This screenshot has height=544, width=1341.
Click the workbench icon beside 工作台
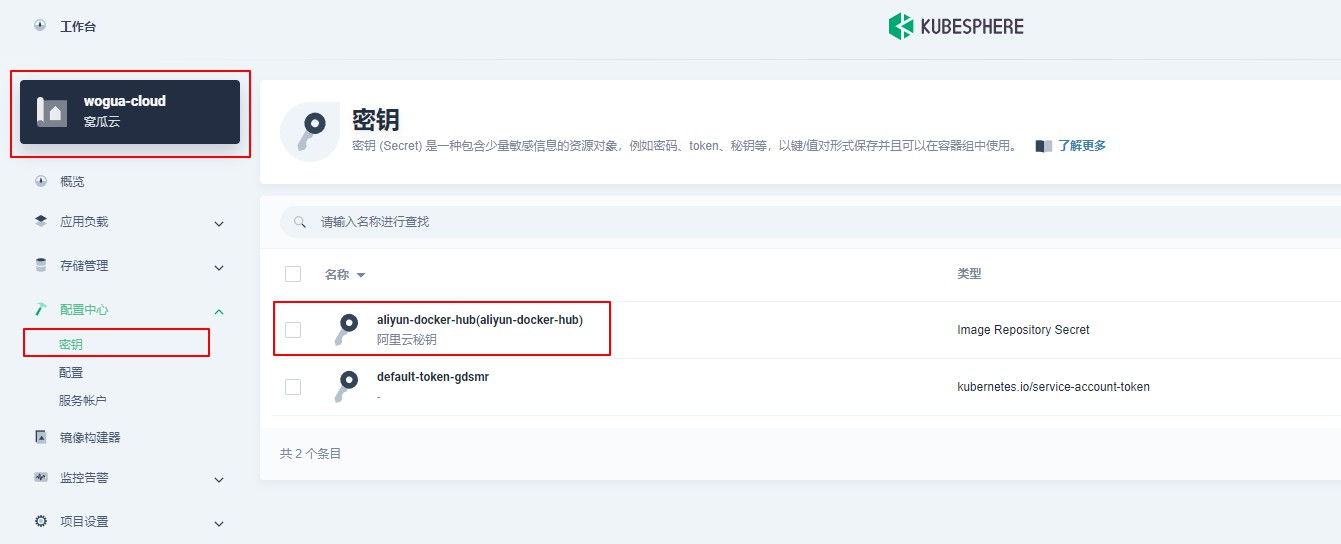tap(40, 26)
